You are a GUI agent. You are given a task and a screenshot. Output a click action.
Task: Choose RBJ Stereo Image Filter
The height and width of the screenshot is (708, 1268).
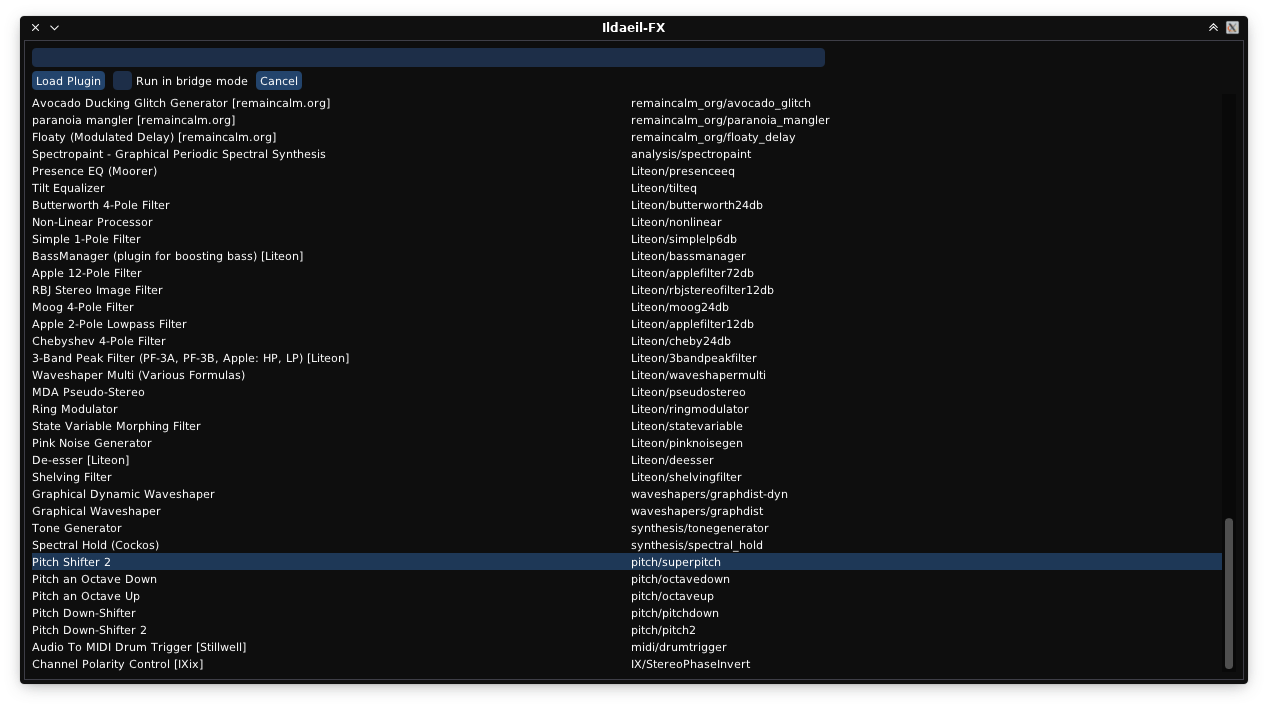tap(97, 290)
